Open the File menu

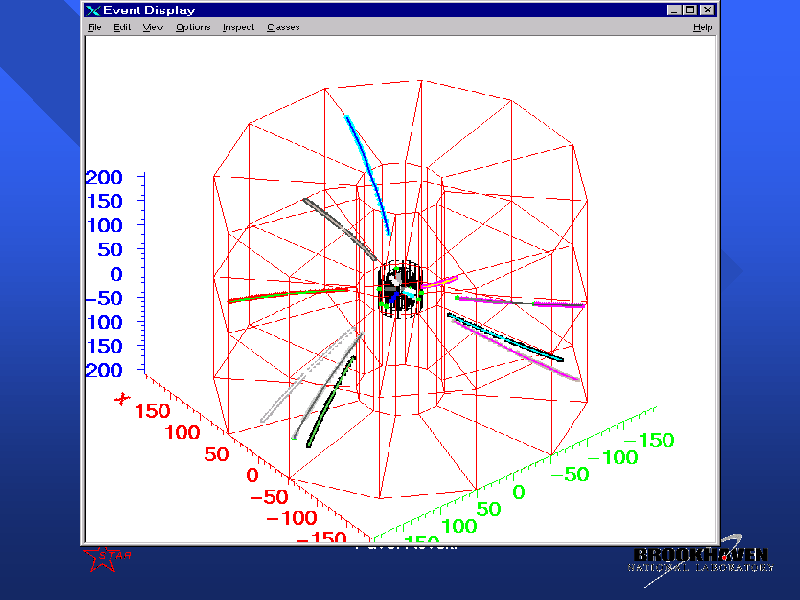tap(95, 27)
